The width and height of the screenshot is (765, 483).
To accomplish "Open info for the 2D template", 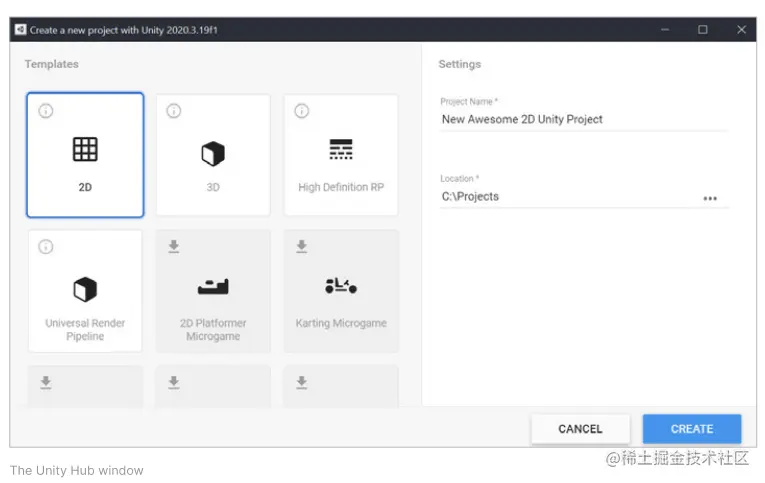I will click(46, 111).
